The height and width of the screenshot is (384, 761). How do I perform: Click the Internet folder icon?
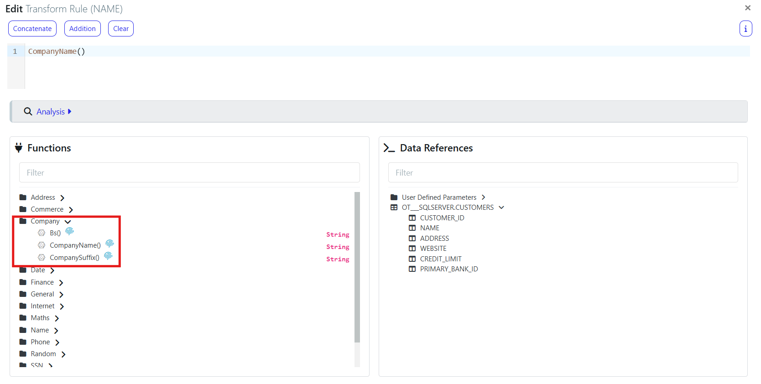coord(23,306)
